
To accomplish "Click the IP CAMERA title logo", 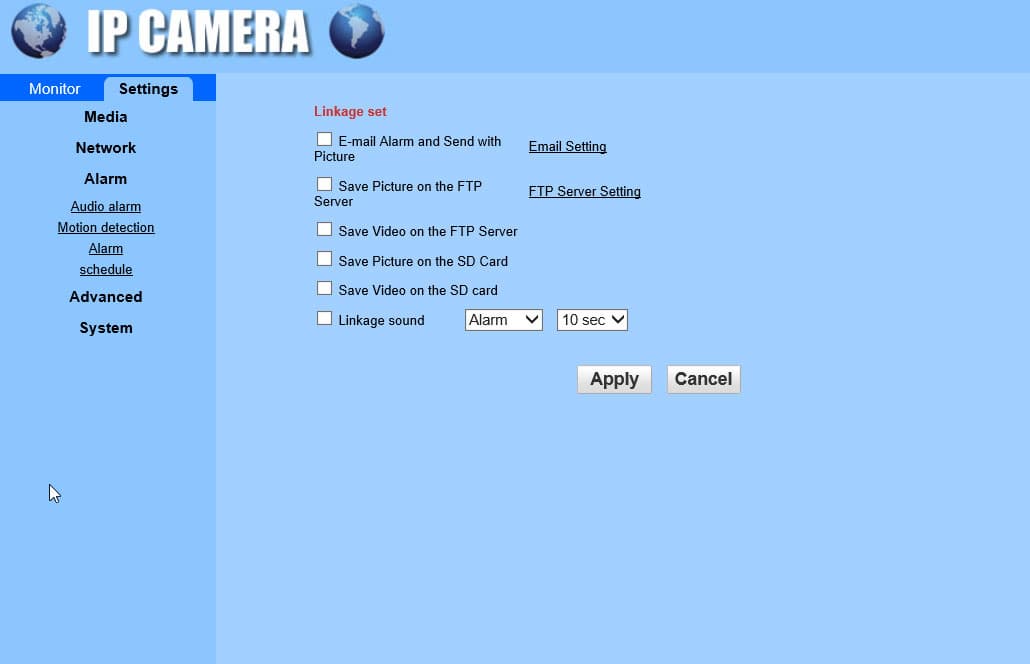I will tap(198, 32).
